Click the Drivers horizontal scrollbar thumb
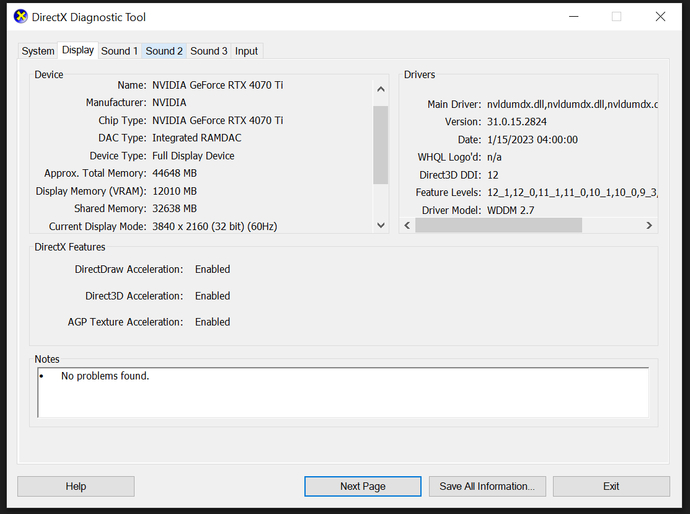This screenshot has width=690, height=514. pyautogui.click(x=499, y=226)
